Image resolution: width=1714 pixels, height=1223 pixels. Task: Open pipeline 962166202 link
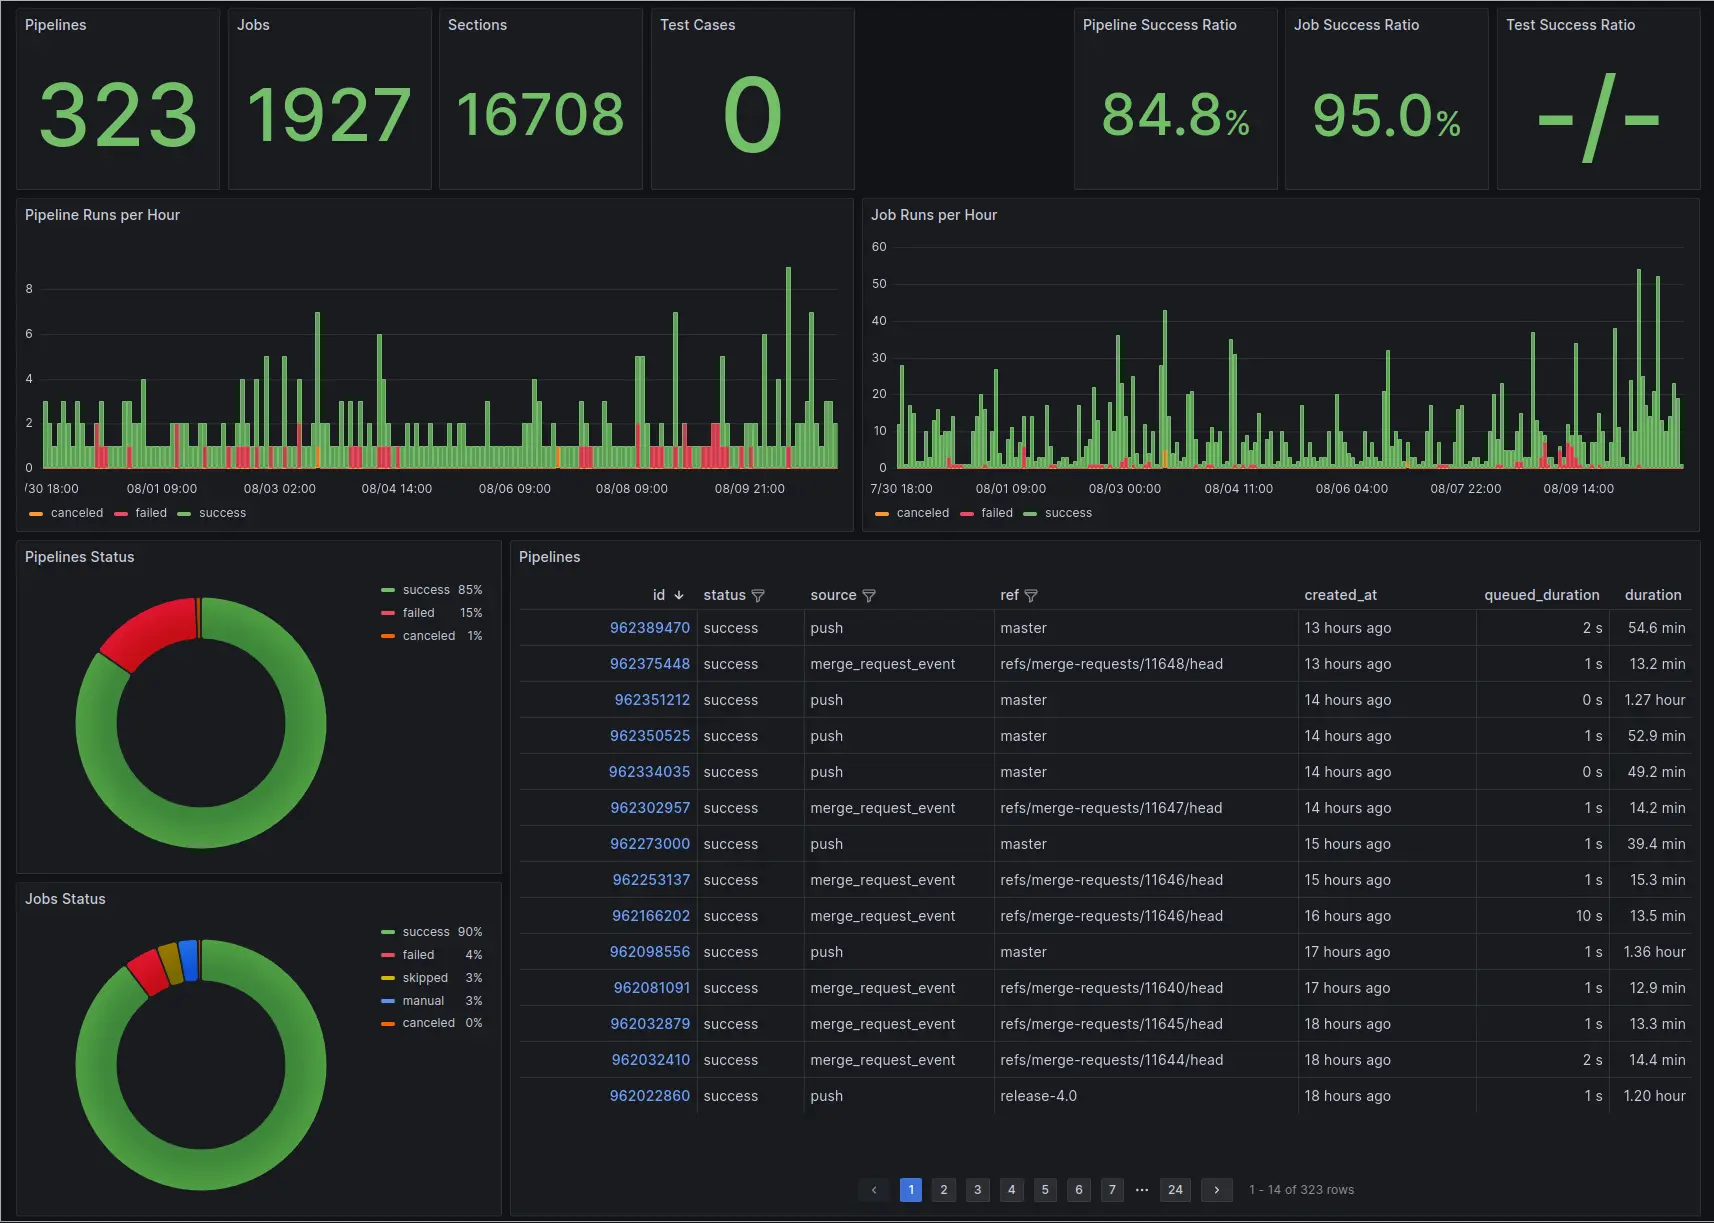pyautogui.click(x=651, y=916)
